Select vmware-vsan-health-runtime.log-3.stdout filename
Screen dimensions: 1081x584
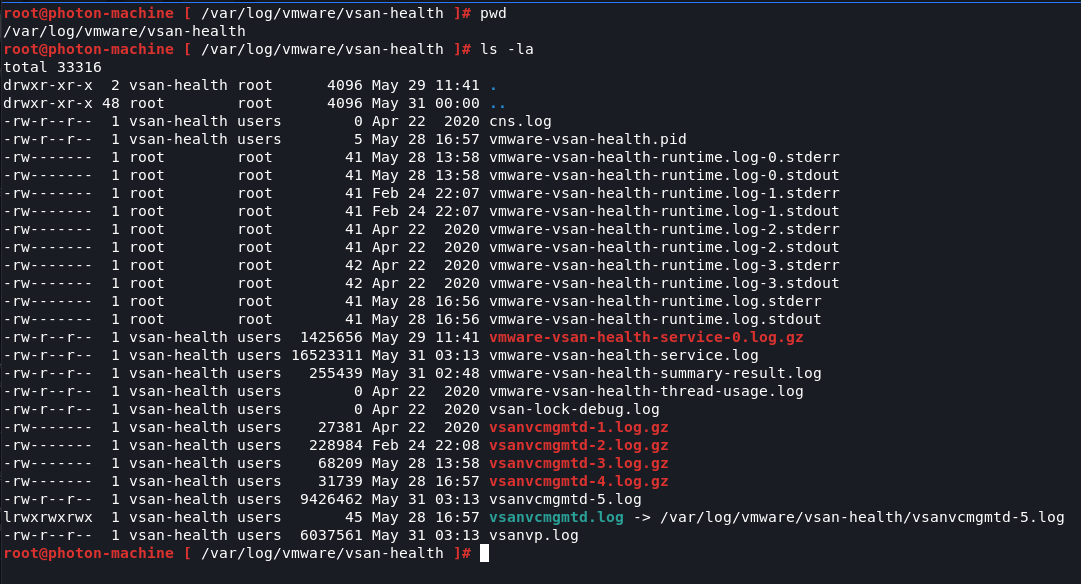coord(664,283)
